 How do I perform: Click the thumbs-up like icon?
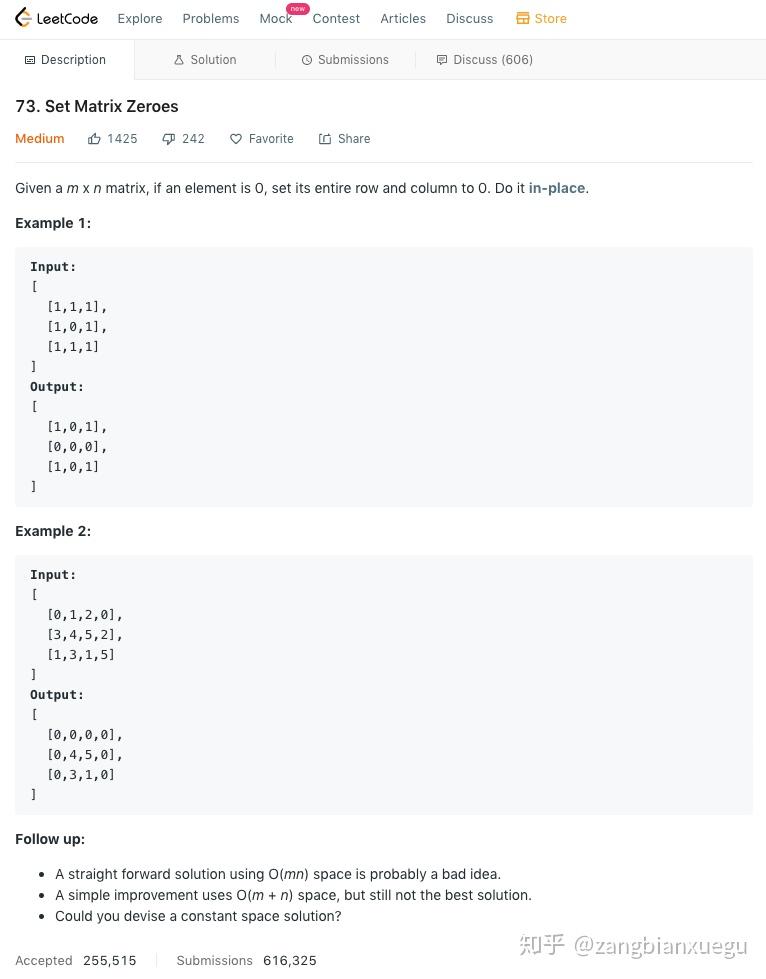coord(94,139)
